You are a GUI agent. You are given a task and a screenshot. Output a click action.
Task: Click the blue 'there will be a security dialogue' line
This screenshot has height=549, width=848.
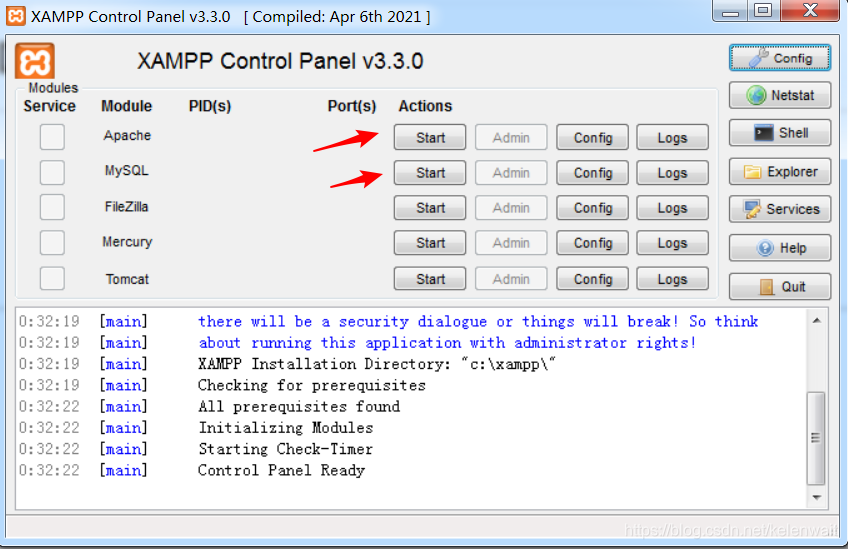pos(478,321)
